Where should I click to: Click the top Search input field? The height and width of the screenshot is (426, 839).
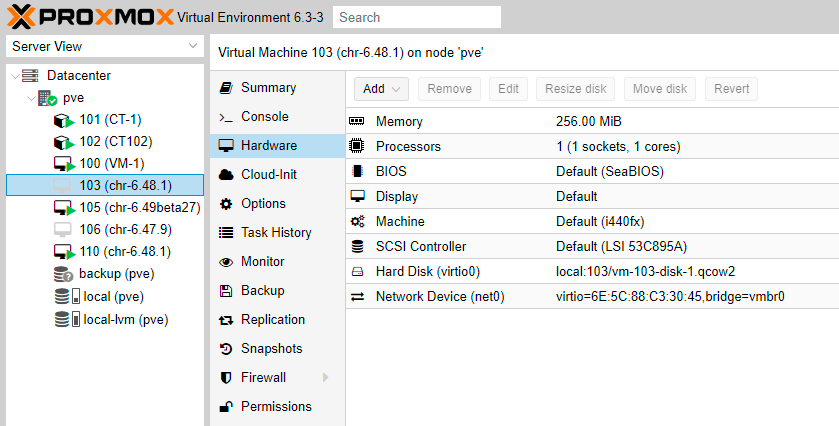(417, 17)
